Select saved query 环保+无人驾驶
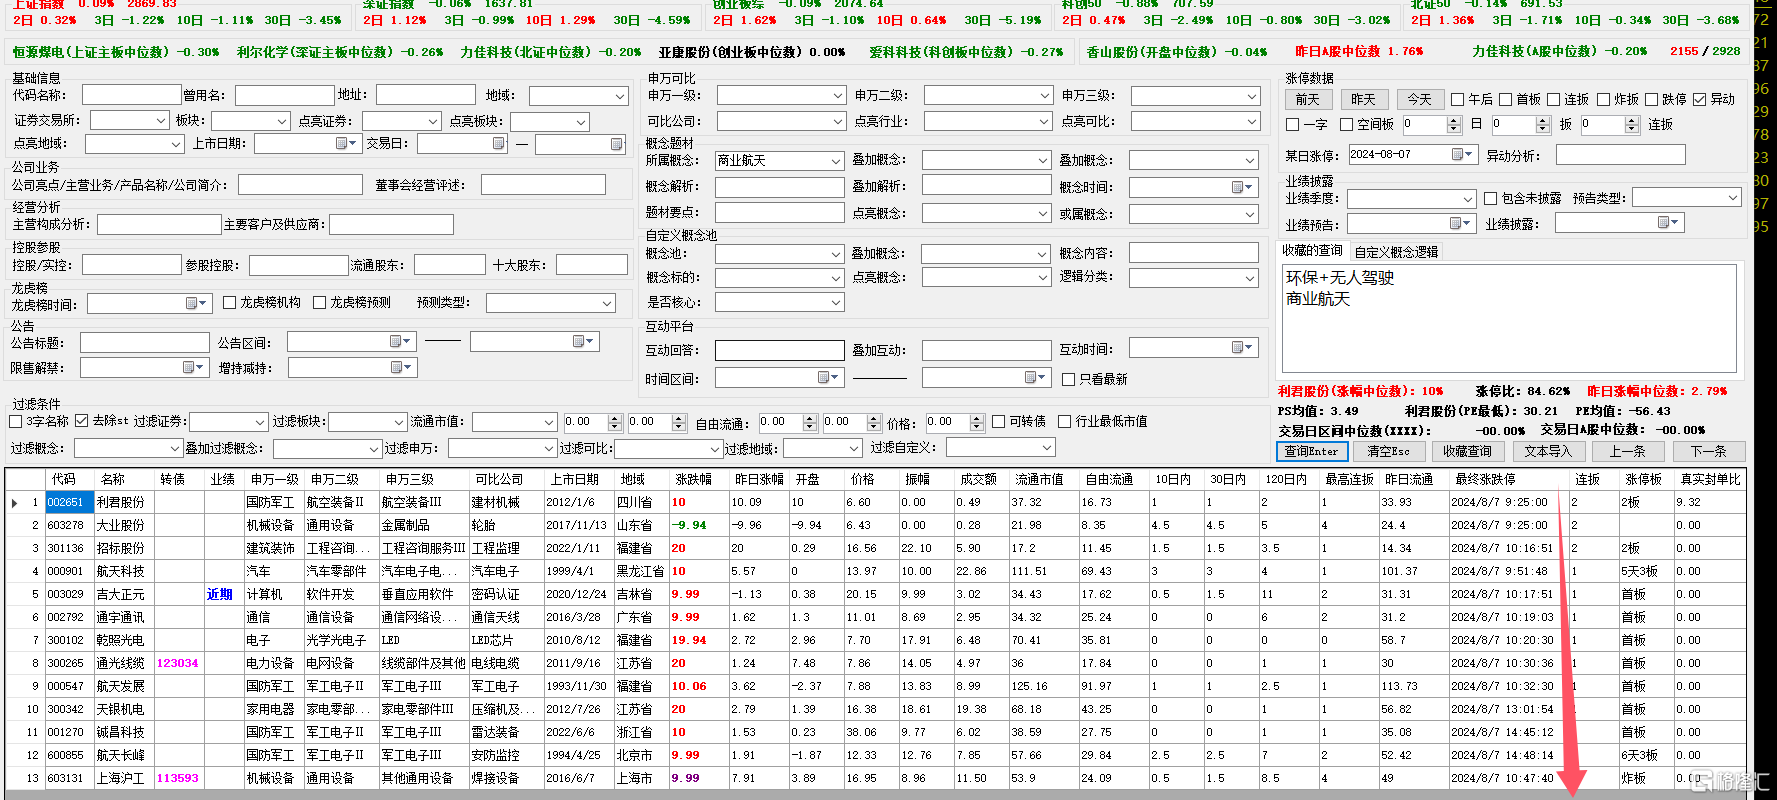This screenshot has width=1777, height=800. pos(1340,277)
